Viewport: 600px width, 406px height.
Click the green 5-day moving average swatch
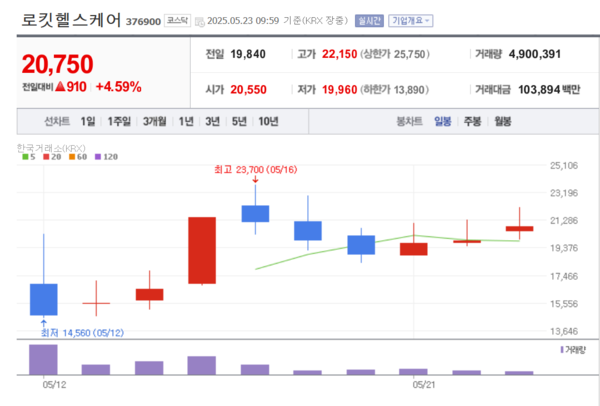pyautogui.click(x=25, y=157)
